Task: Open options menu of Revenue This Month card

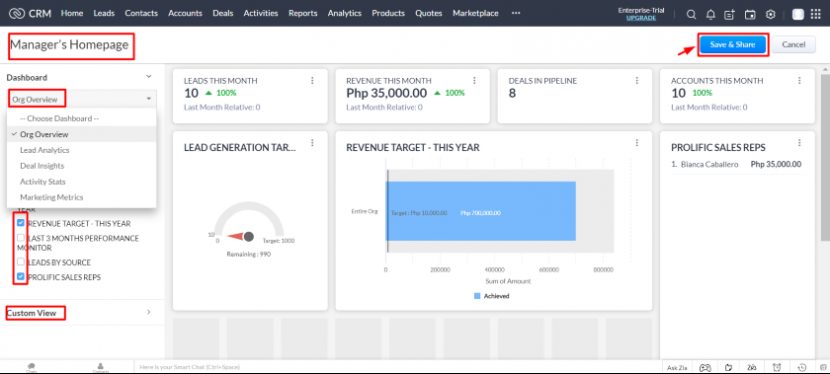Action: (474, 80)
